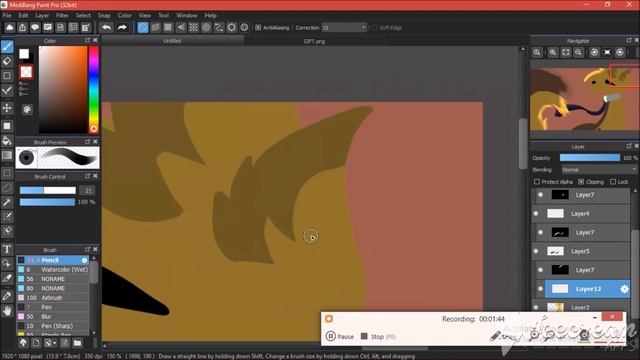Click the layer Opacity slider
640x360 pixels.
pyautogui.click(x=589, y=158)
